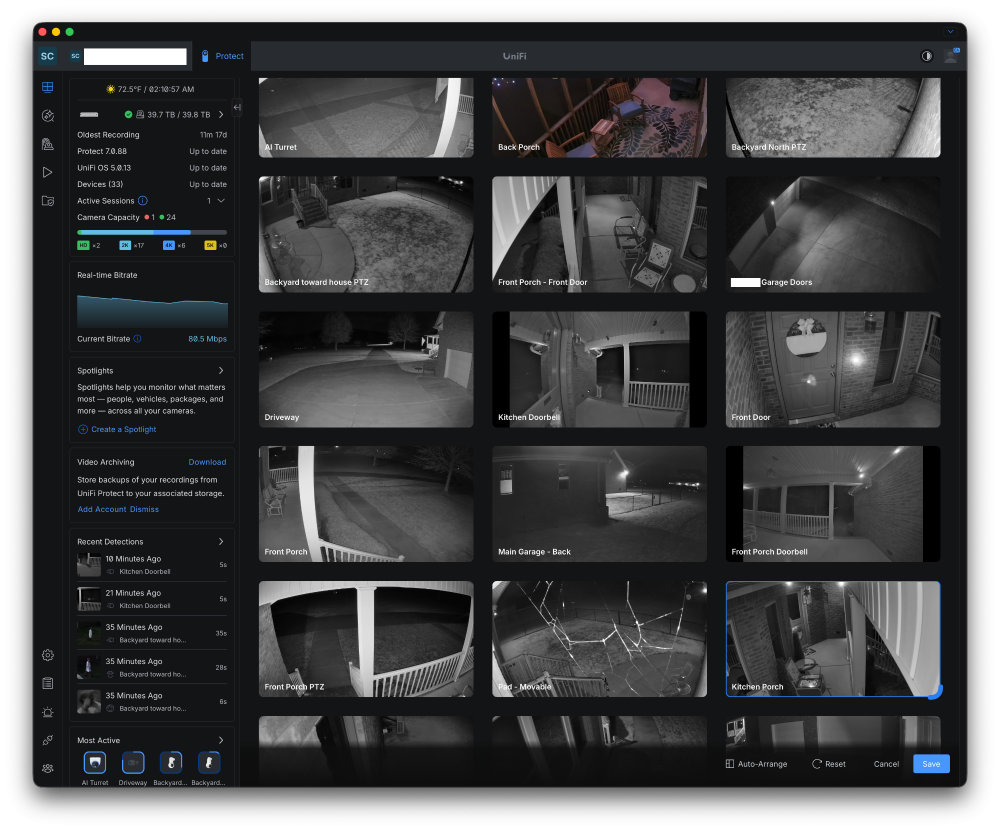
Task: Open the Users icon at sidebar bottom
Action: 47,768
